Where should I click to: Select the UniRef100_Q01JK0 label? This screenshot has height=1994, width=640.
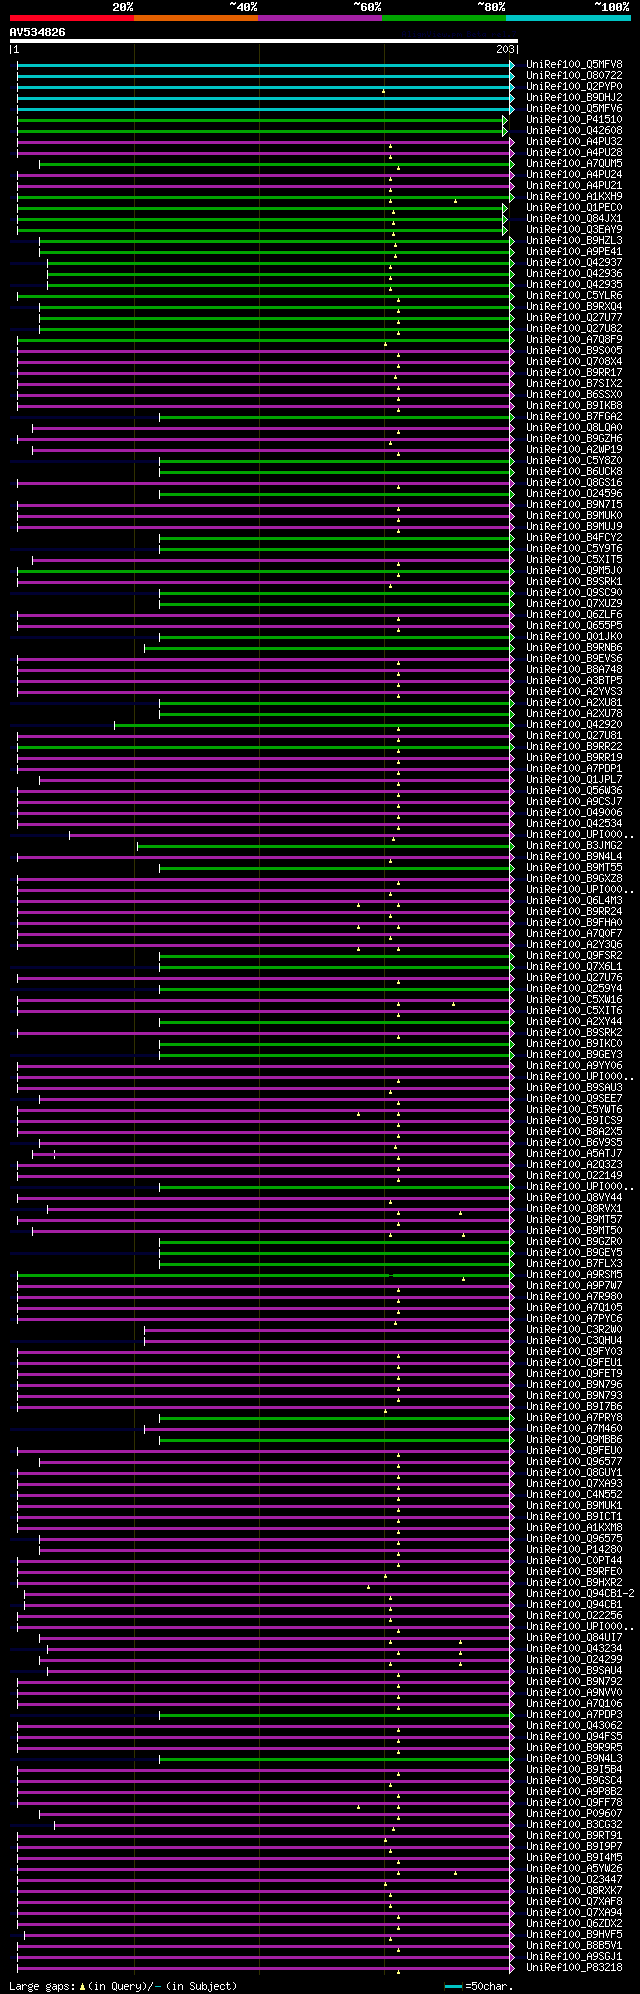tap(574, 637)
